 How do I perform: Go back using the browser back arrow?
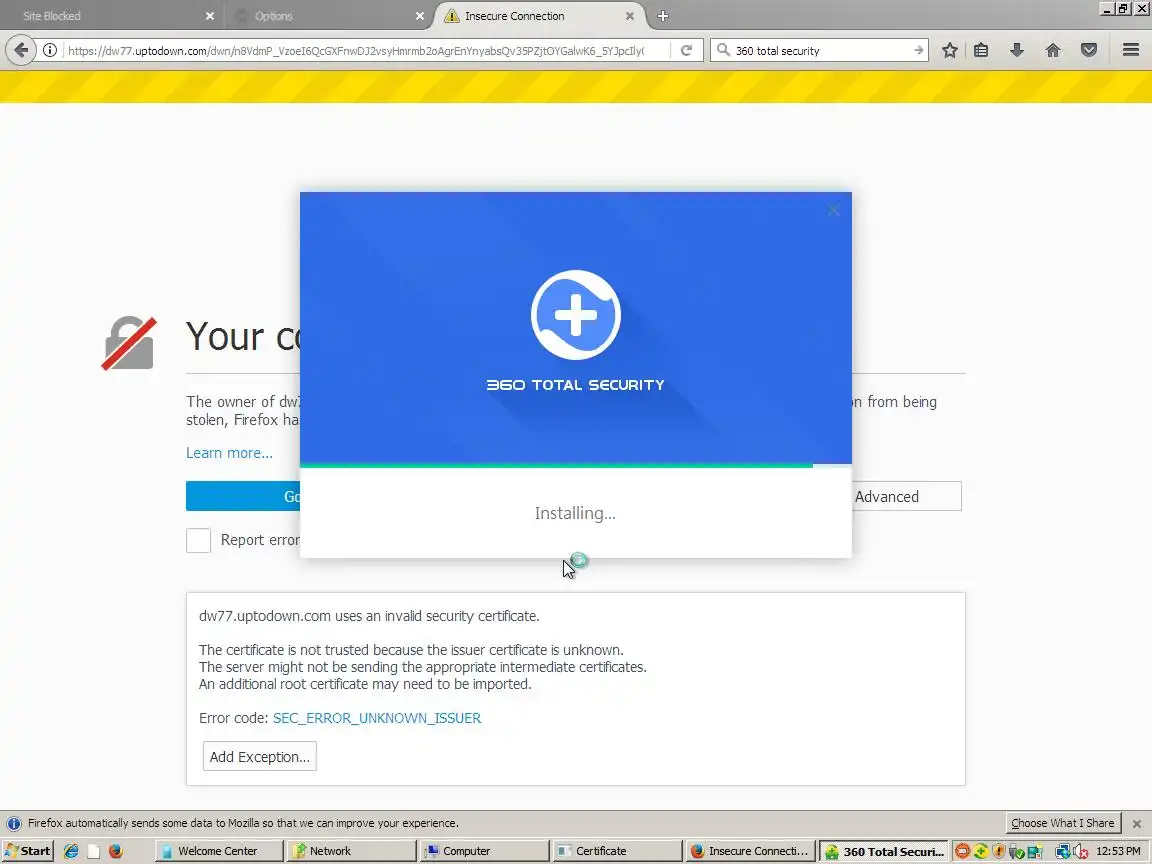tap(21, 50)
